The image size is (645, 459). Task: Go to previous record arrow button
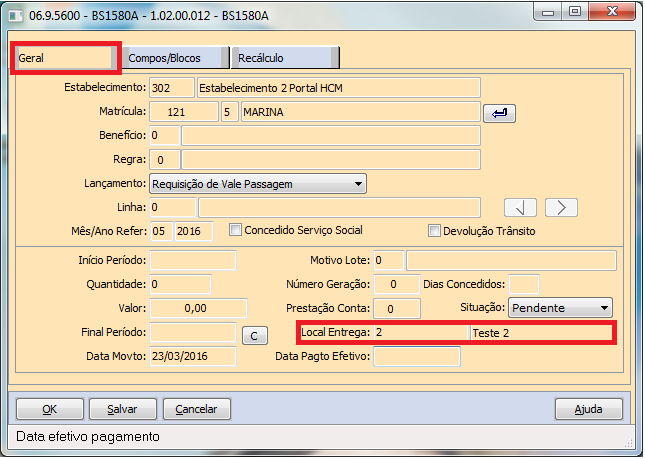point(520,207)
